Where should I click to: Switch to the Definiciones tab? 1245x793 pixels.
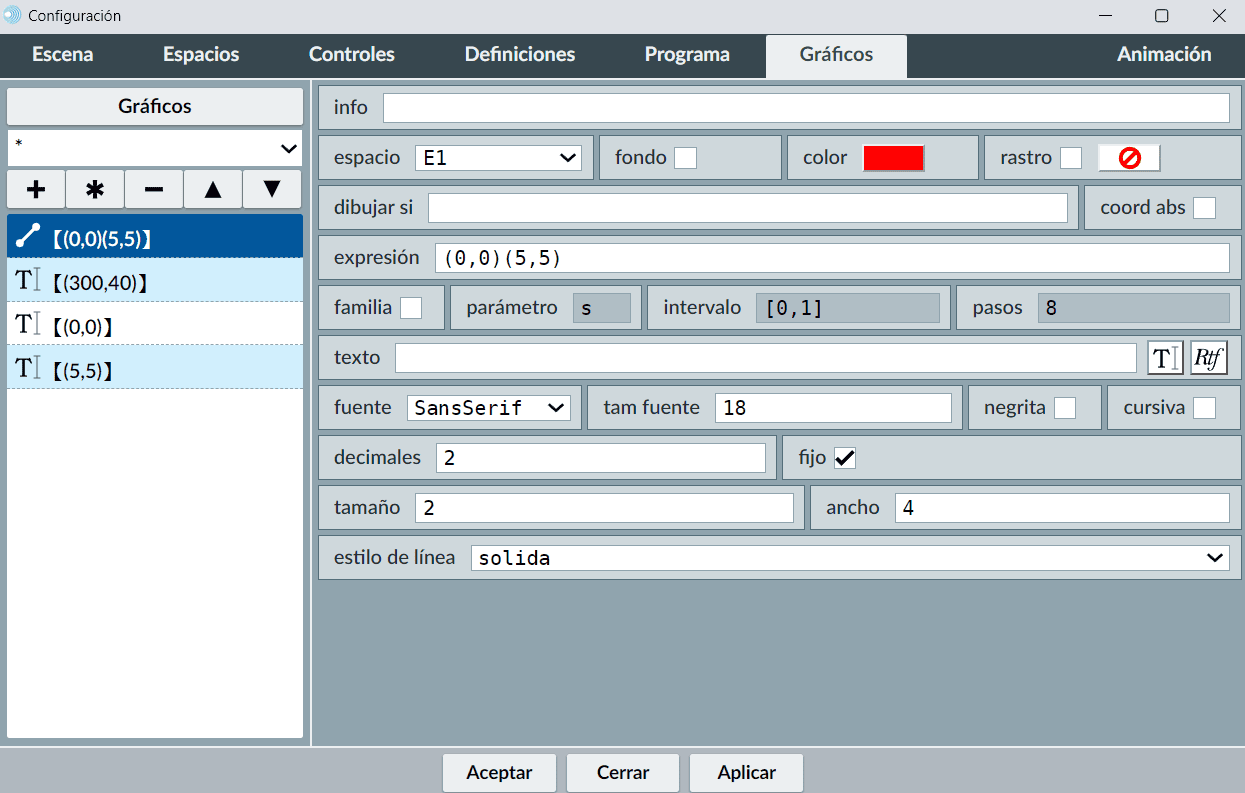click(520, 55)
